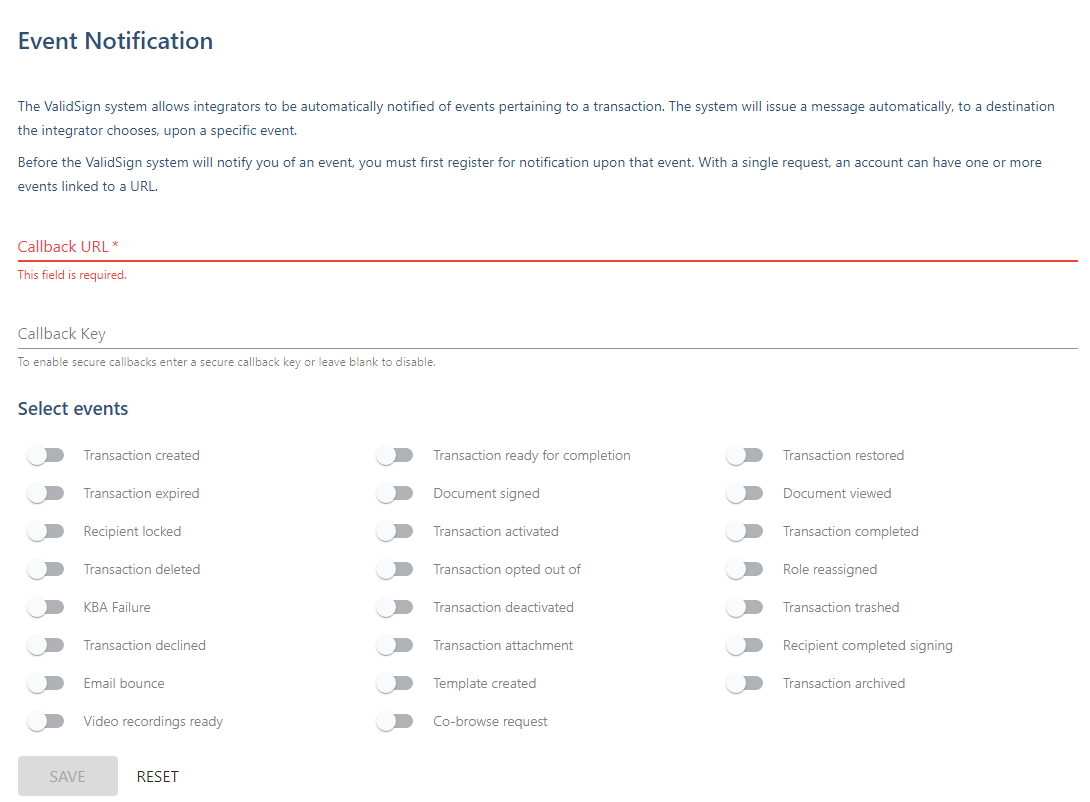Enable Email bounce notifications
1090x802 pixels.
[x=46, y=683]
